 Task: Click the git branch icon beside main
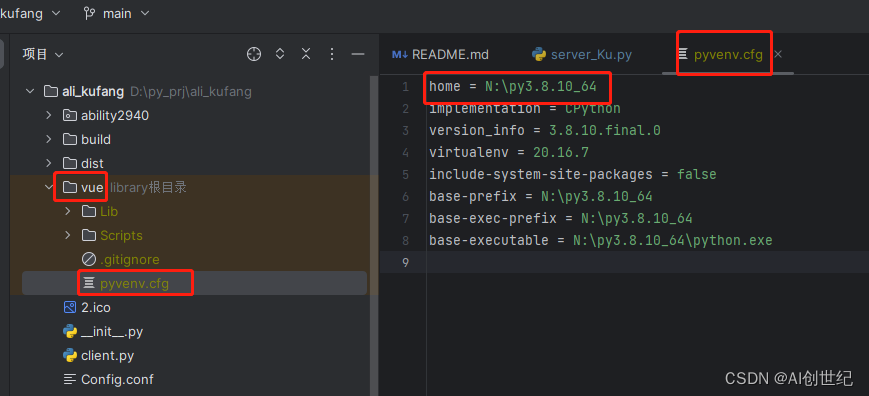[x=89, y=13]
